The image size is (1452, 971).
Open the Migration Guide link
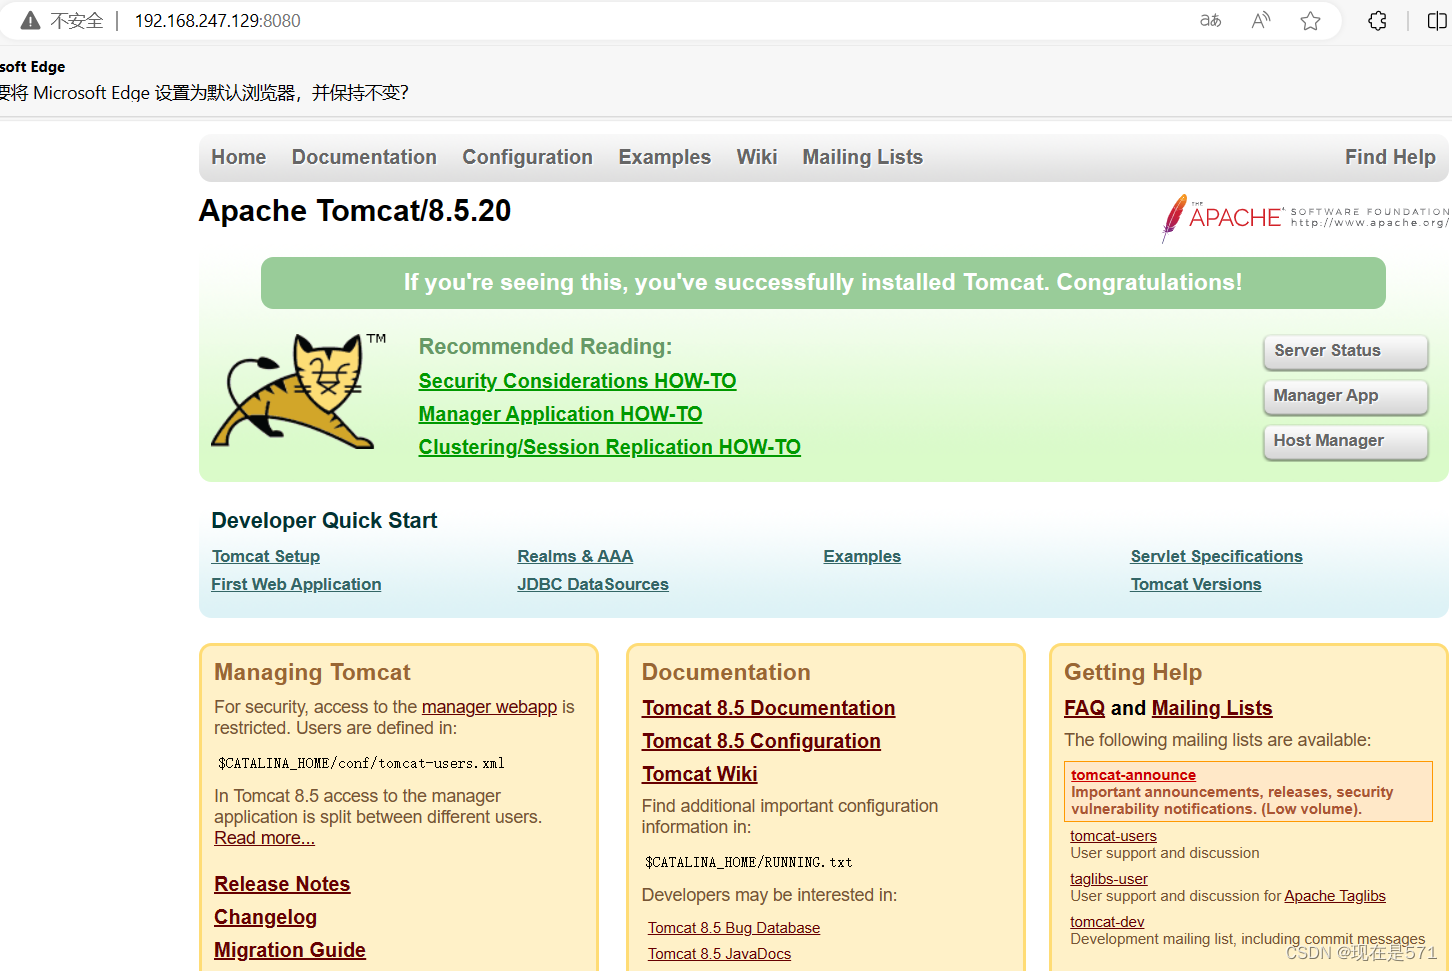290,950
